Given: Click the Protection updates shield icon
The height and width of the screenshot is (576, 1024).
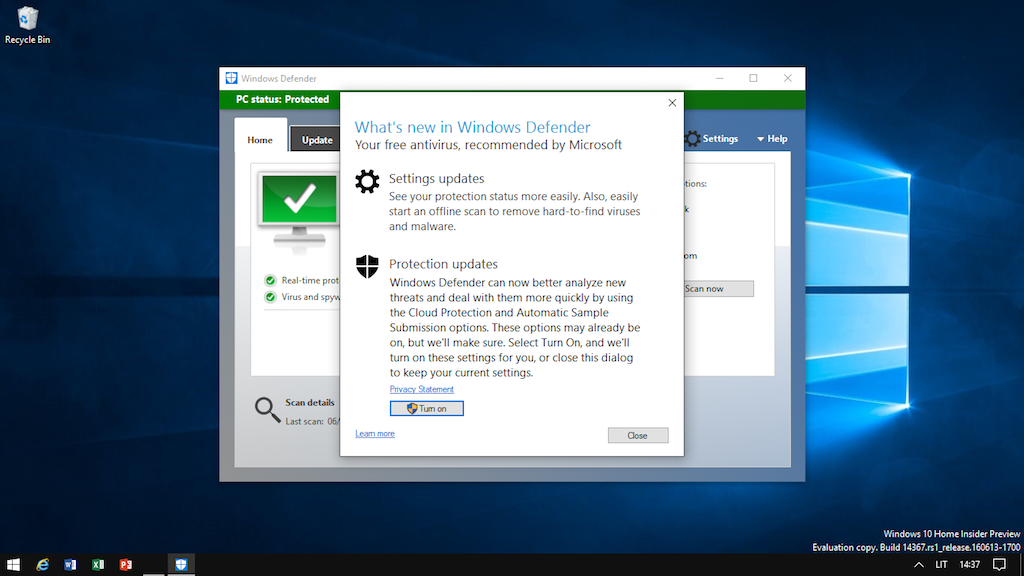Looking at the screenshot, I should pyautogui.click(x=368, y=266).
